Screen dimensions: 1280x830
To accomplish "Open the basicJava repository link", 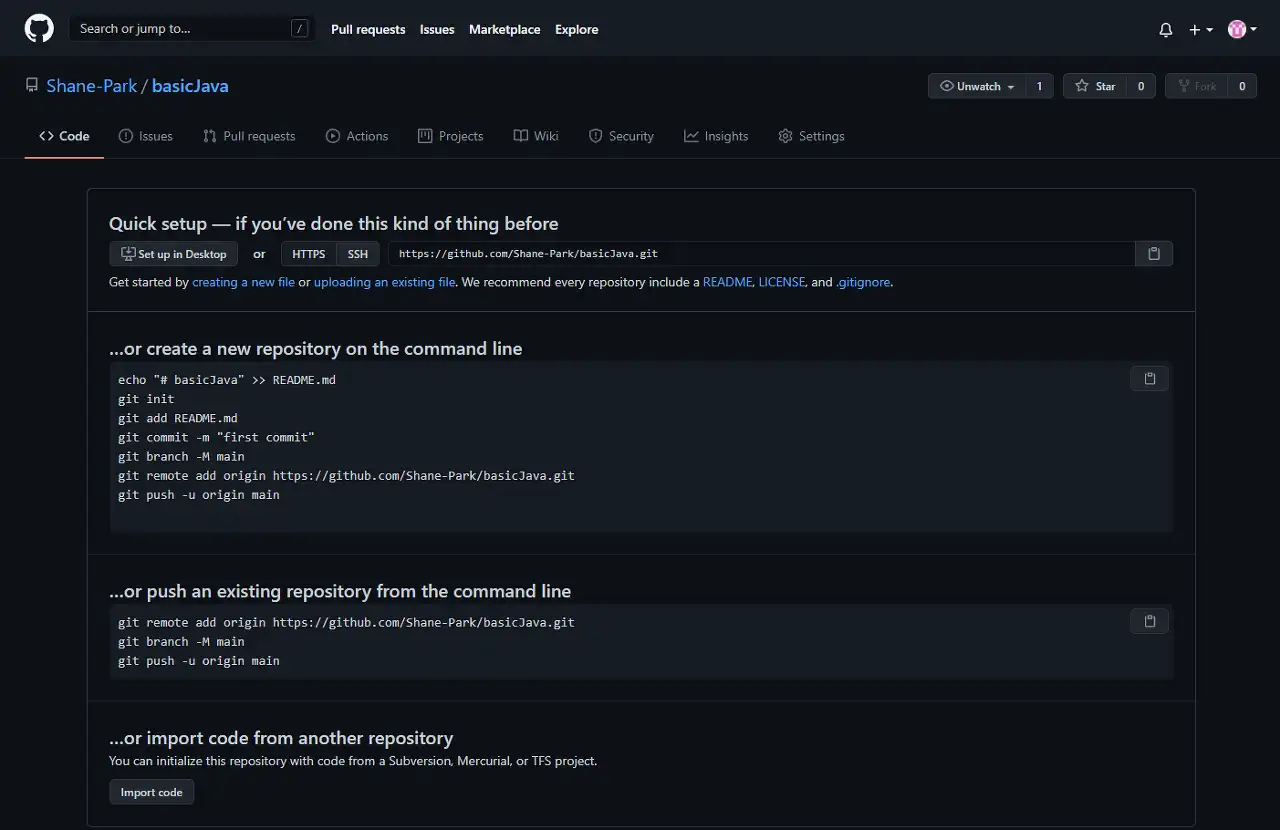I will (190, 86).
